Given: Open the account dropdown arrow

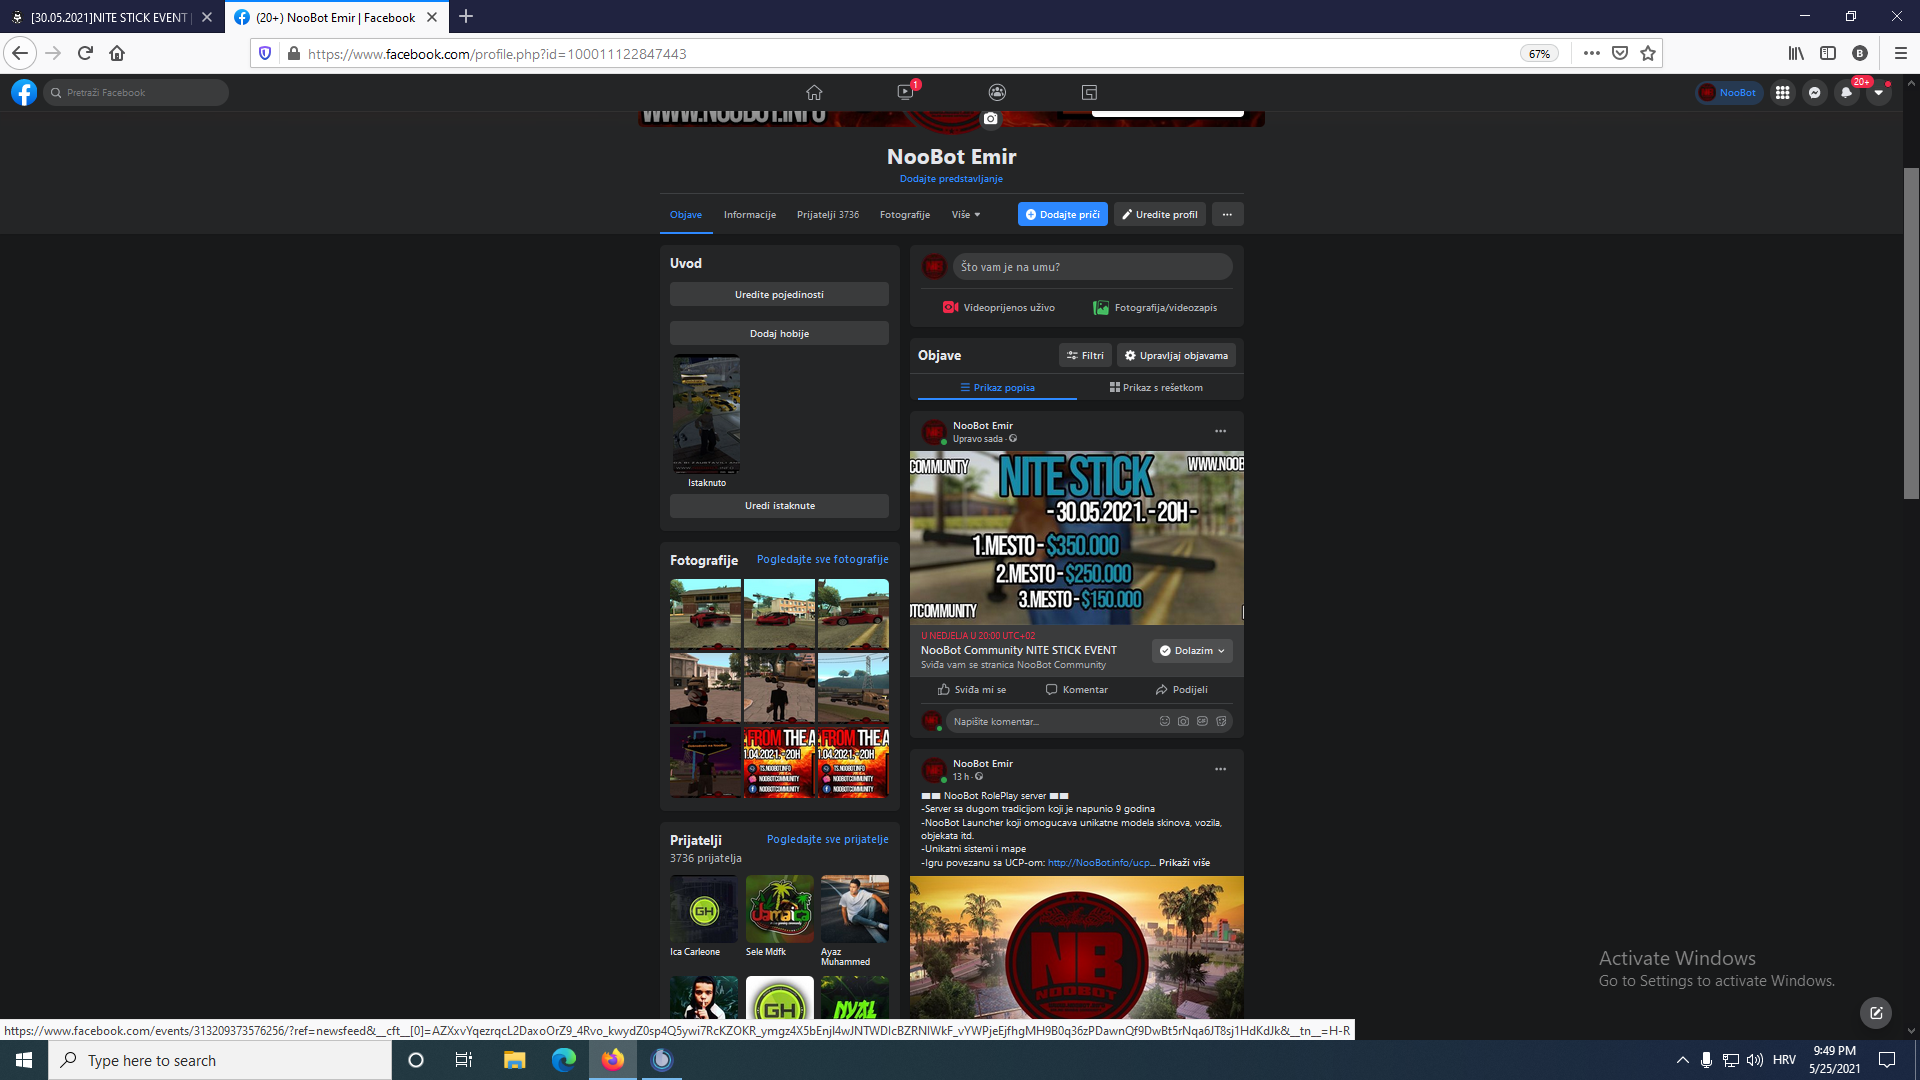Looking at the screenshot, I should [1878, 92].
